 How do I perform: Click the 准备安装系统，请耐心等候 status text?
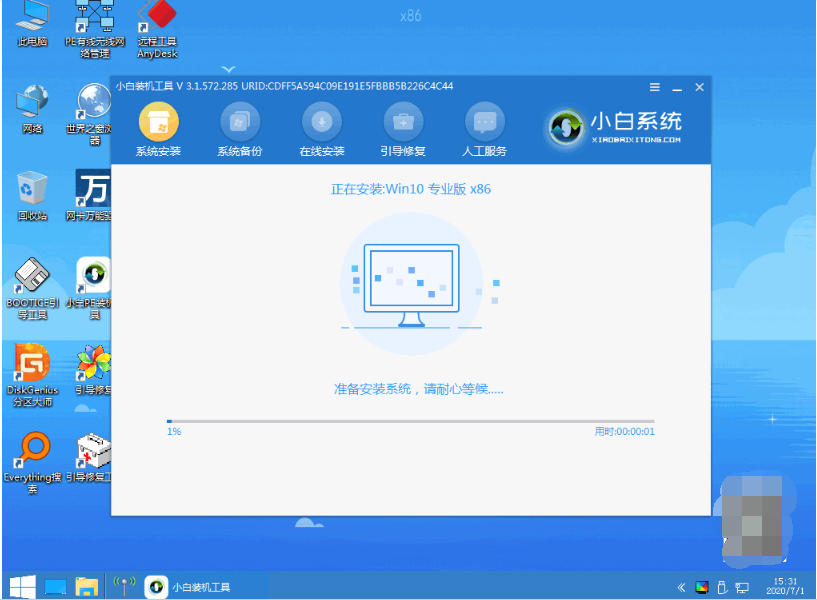418,389
